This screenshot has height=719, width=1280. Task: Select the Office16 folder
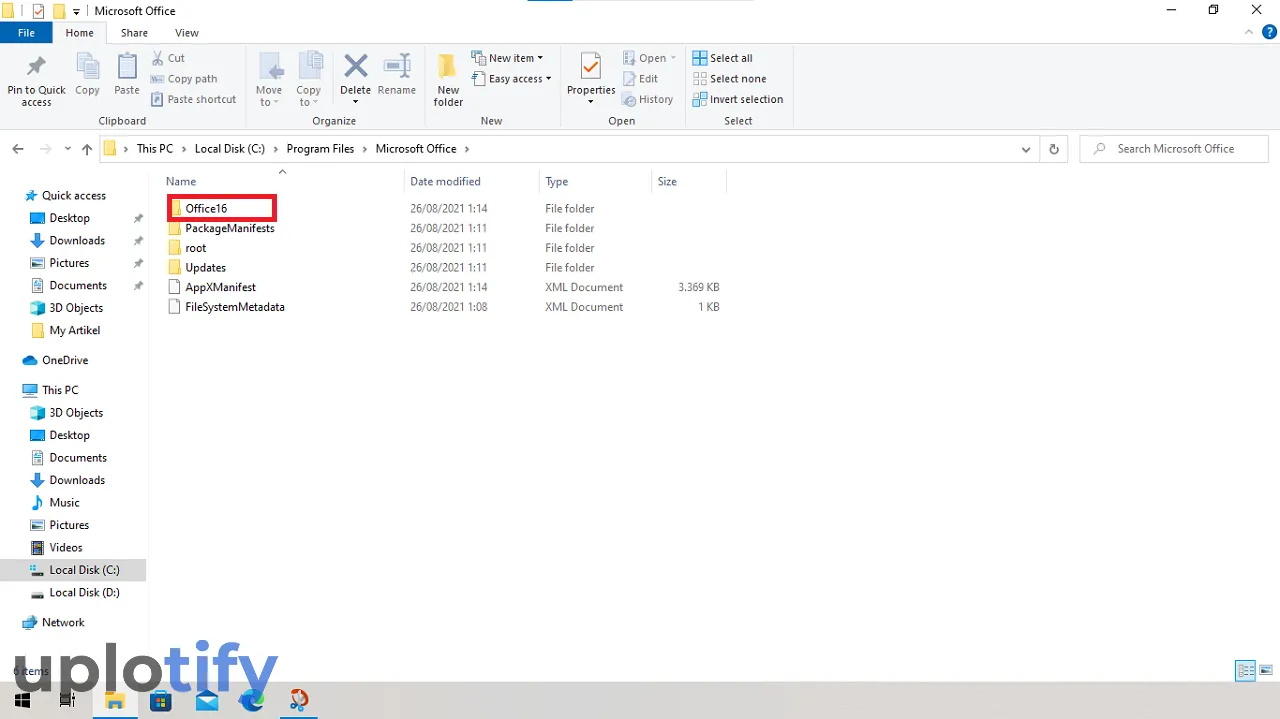pos(207,208)
